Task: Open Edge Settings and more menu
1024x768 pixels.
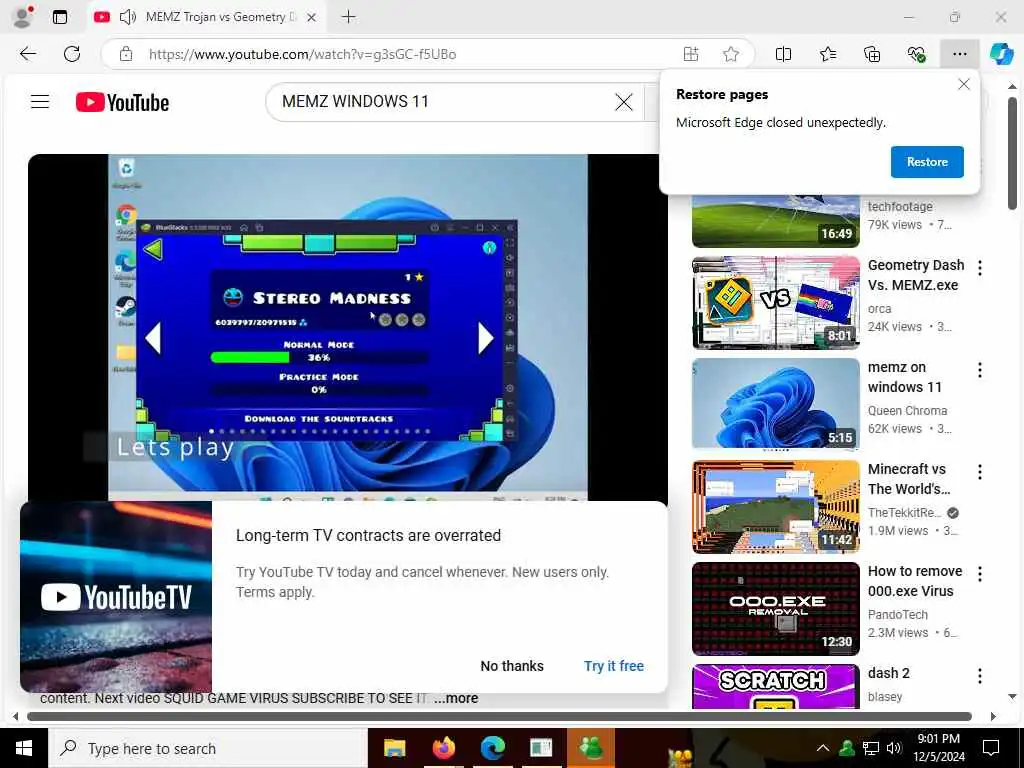Action: [959, 54]
